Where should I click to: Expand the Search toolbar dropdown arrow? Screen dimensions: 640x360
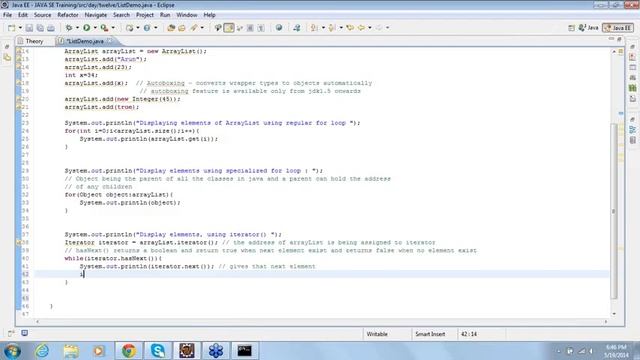point(202,28)
